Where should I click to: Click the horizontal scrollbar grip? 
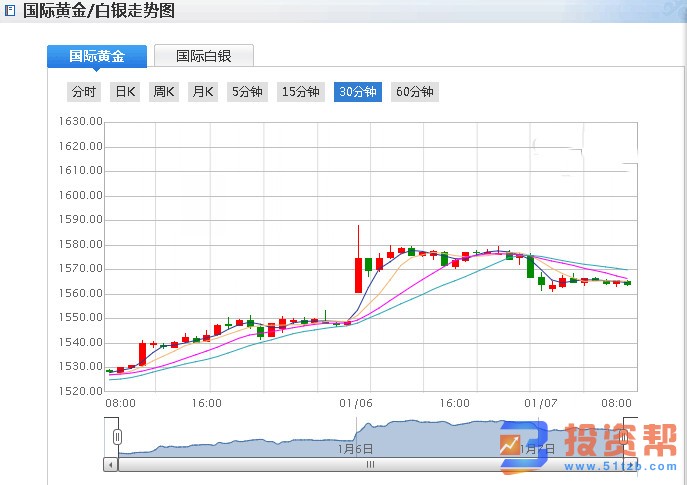click(x=370, y=464)
